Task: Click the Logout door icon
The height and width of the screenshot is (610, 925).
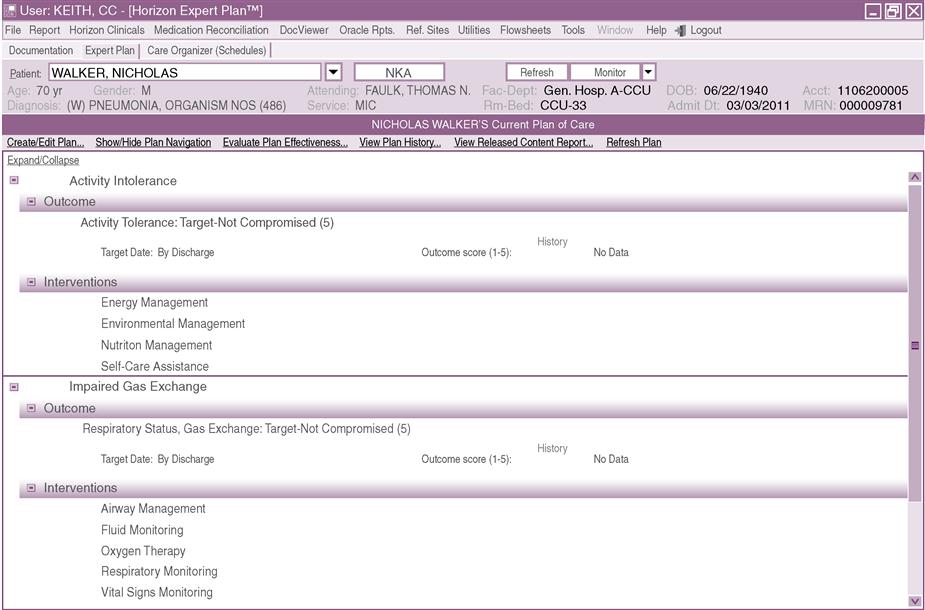Action: pyautogui.click(x=680, y=30)
